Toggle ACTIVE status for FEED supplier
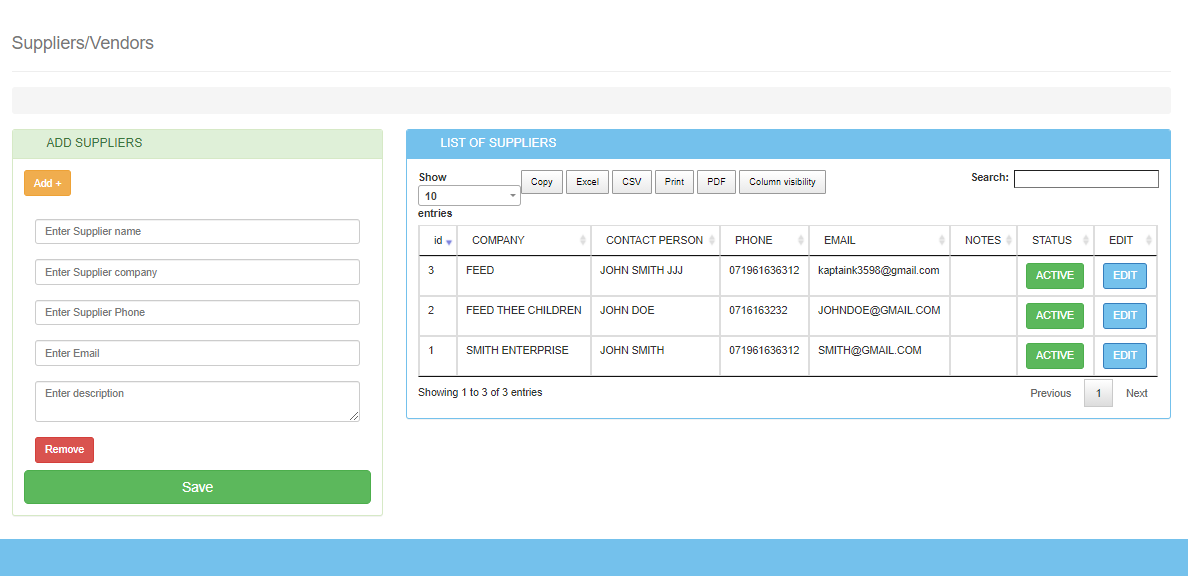 tap(1054, 276)
